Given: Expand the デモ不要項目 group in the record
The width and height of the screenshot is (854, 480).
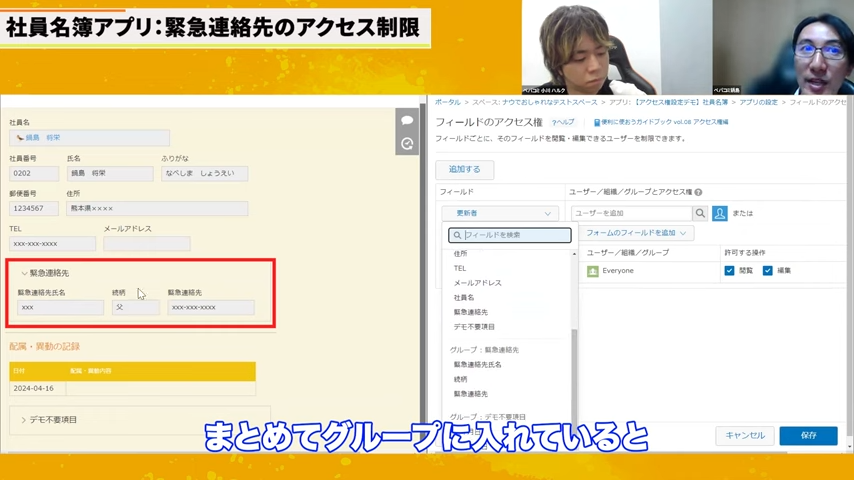Looking at the screenshot, I should (x=23, y=420).
